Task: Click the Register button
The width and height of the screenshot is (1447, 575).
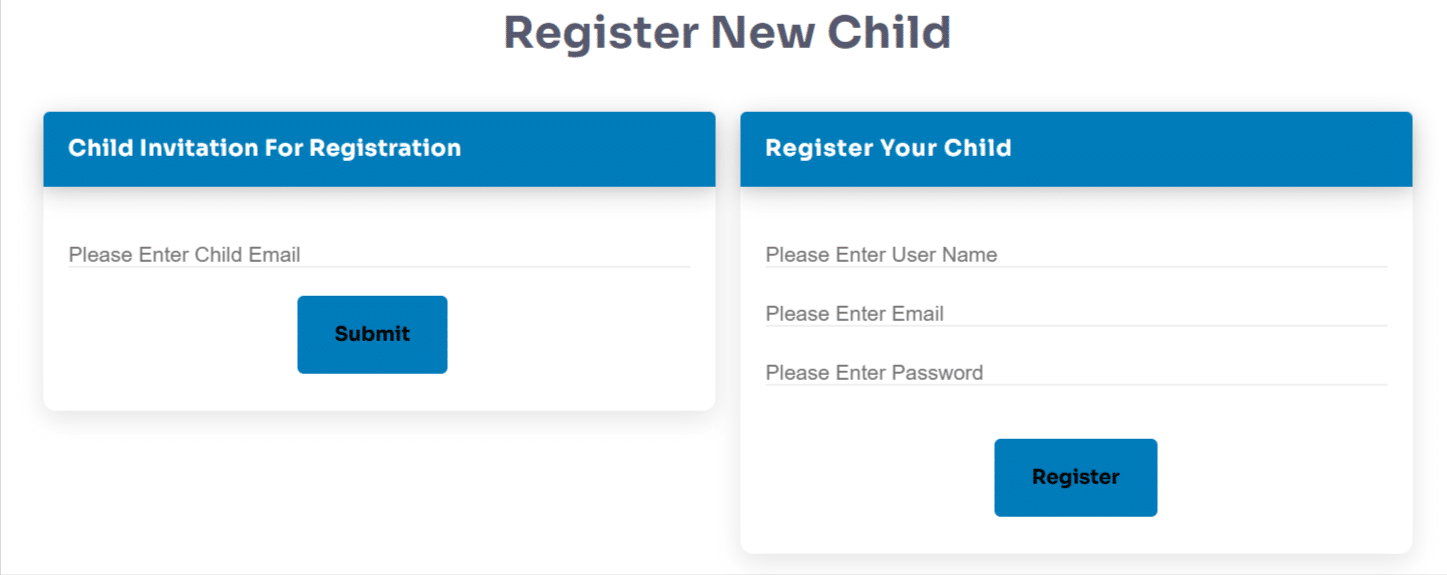Action: point(1075,477)
